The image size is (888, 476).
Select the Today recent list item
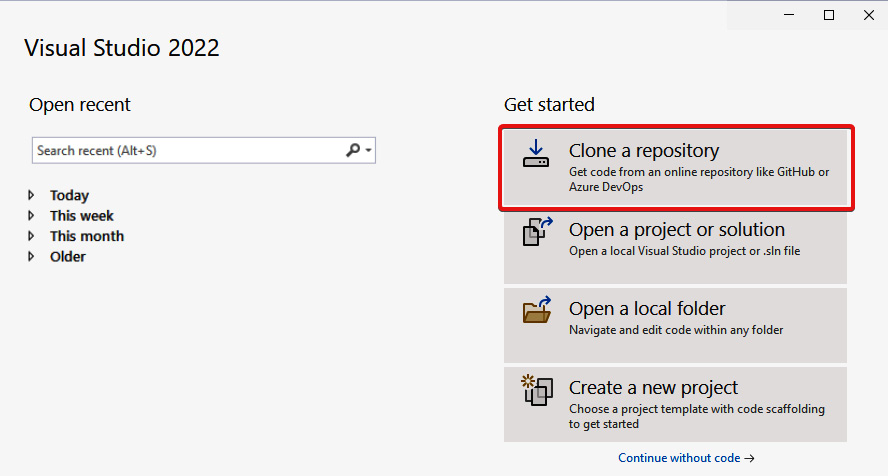69,195
